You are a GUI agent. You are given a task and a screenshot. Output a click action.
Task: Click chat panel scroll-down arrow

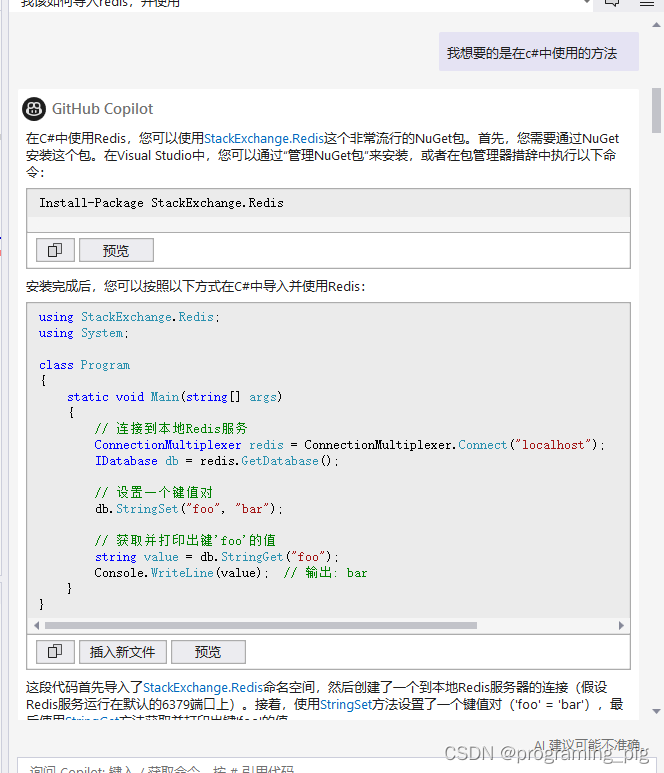(656, 711)
